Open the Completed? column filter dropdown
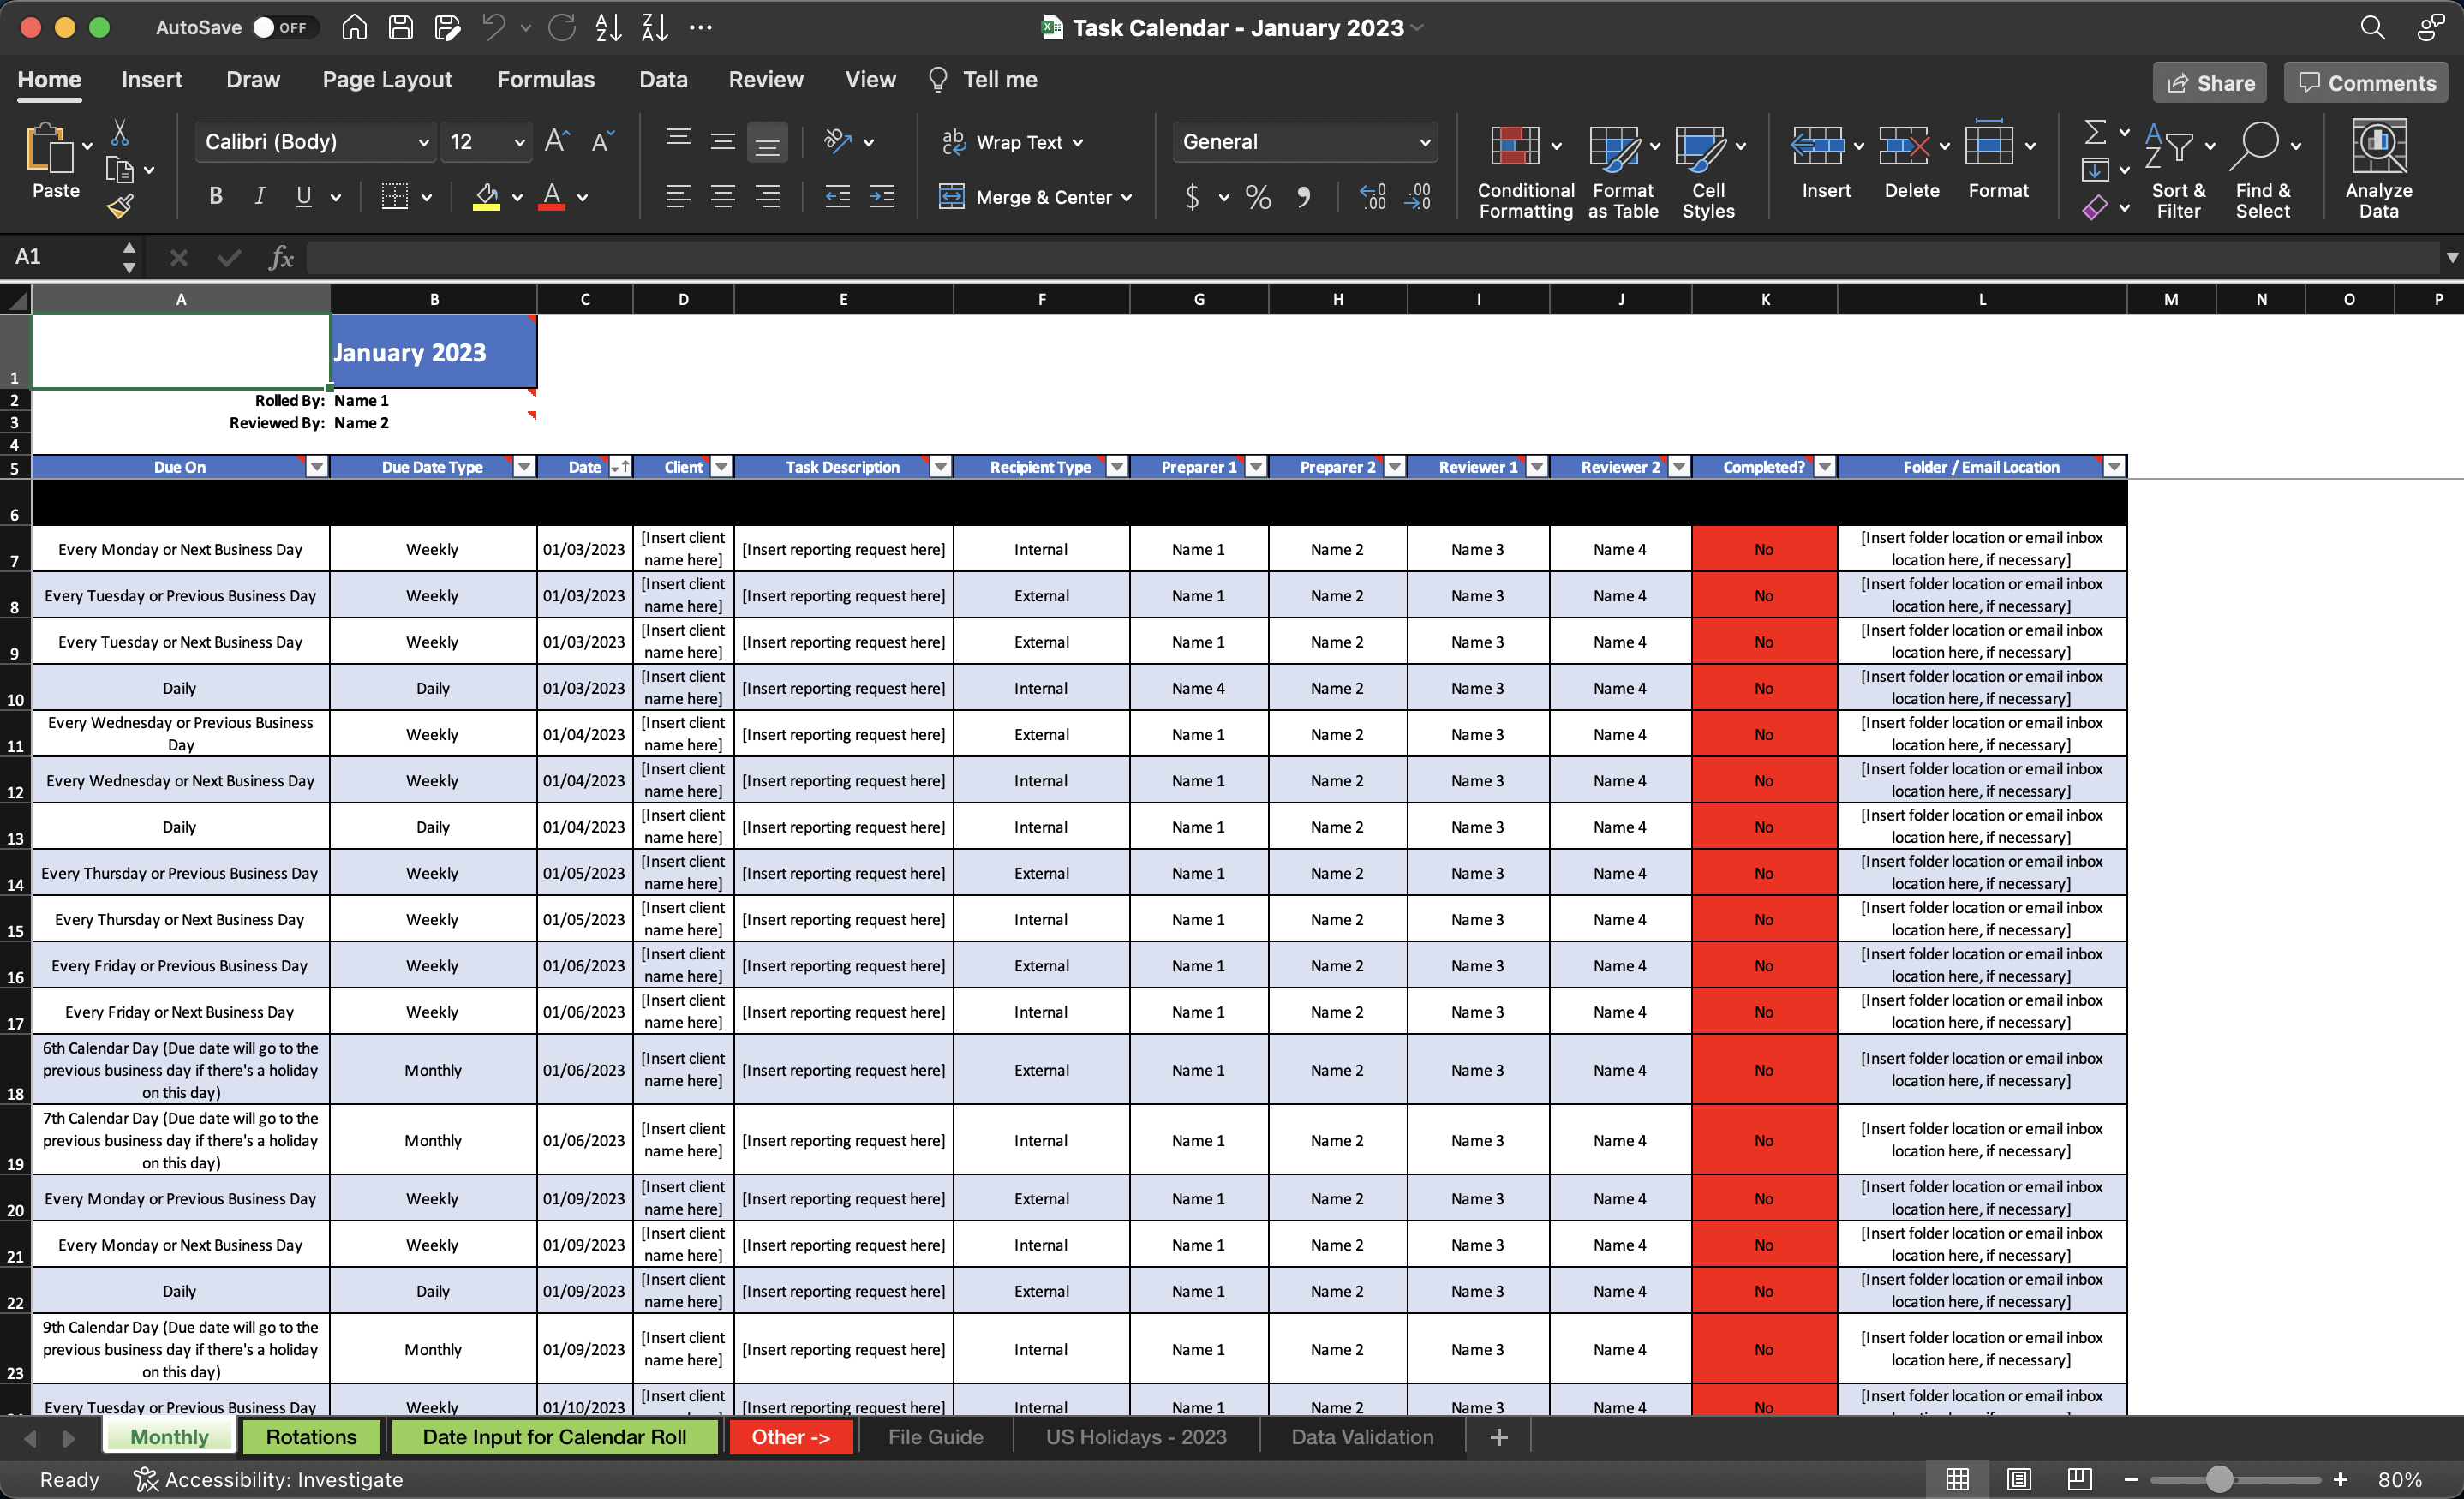Viewport: 2464px width, 1499px height. pos(1824,467)
